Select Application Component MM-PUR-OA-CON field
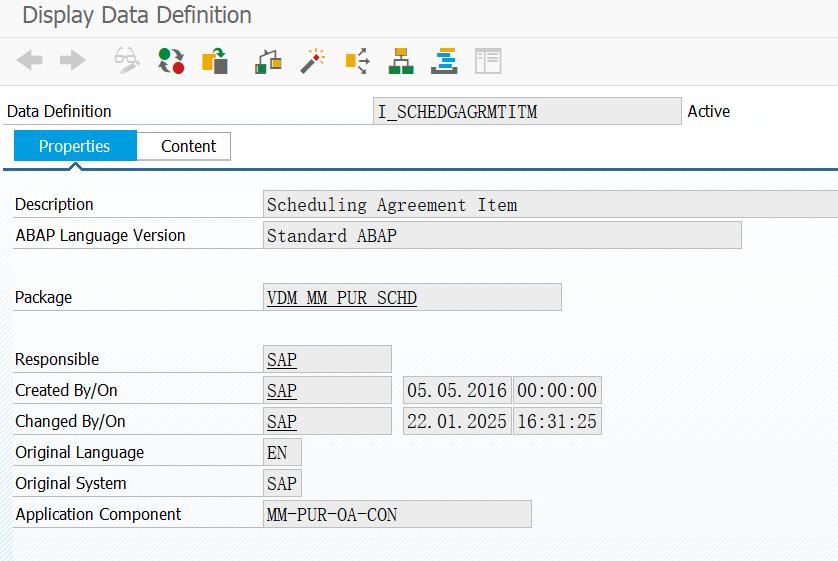Screen dimensions: 838x561 pos(397,514)
